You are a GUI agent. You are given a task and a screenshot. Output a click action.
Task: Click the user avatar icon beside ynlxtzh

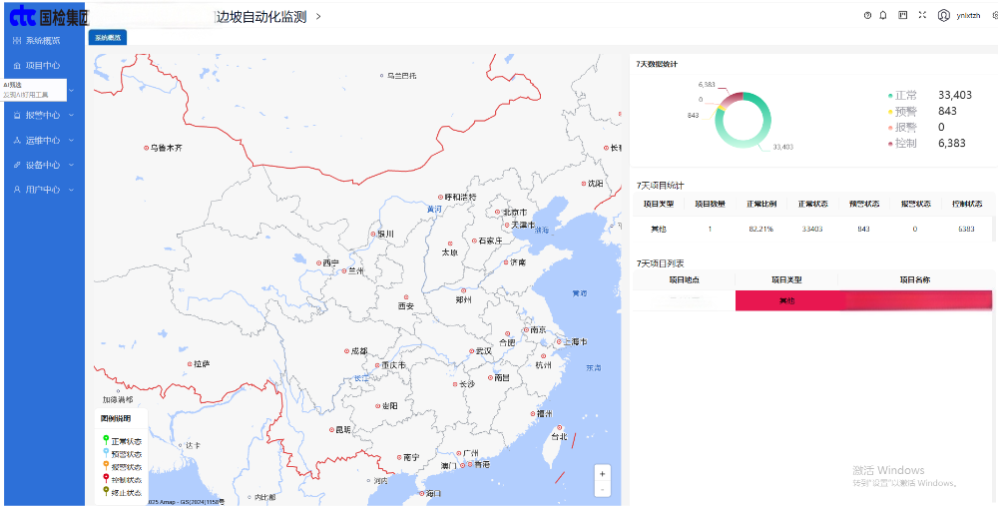(x=944, y=15)
